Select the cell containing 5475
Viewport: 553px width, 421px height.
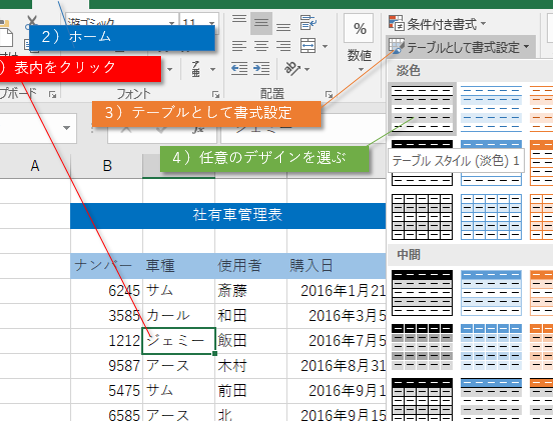(x=107, y=391)
